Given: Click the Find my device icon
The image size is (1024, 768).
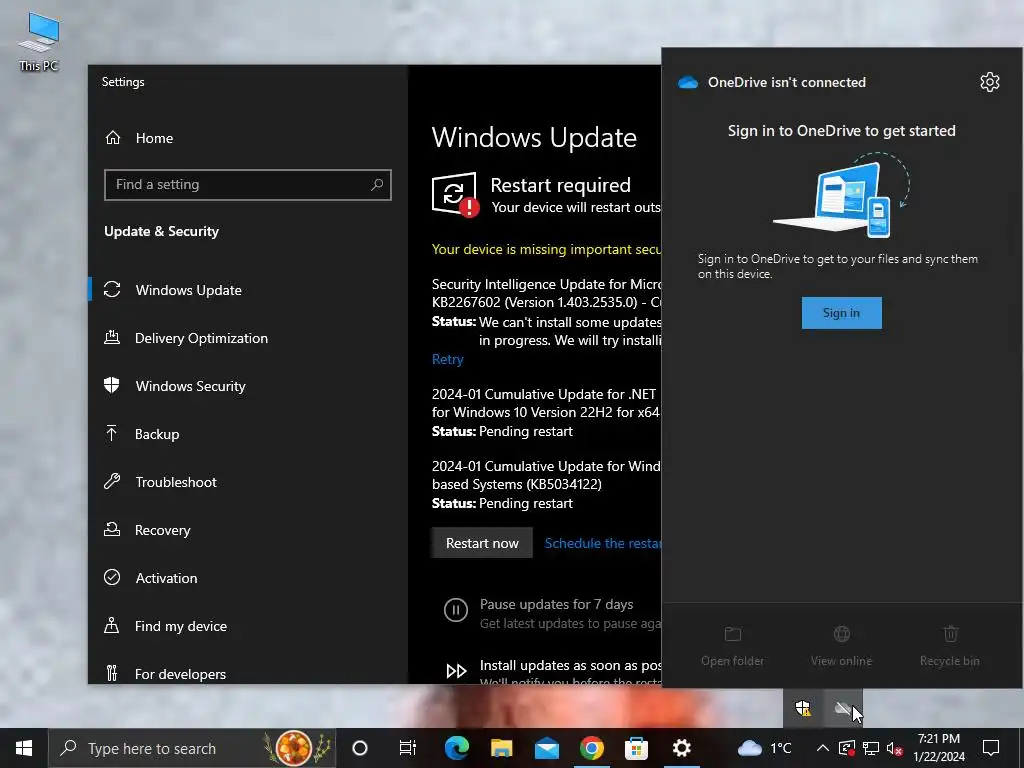Looking at the screenshot, I should [112, 625].
